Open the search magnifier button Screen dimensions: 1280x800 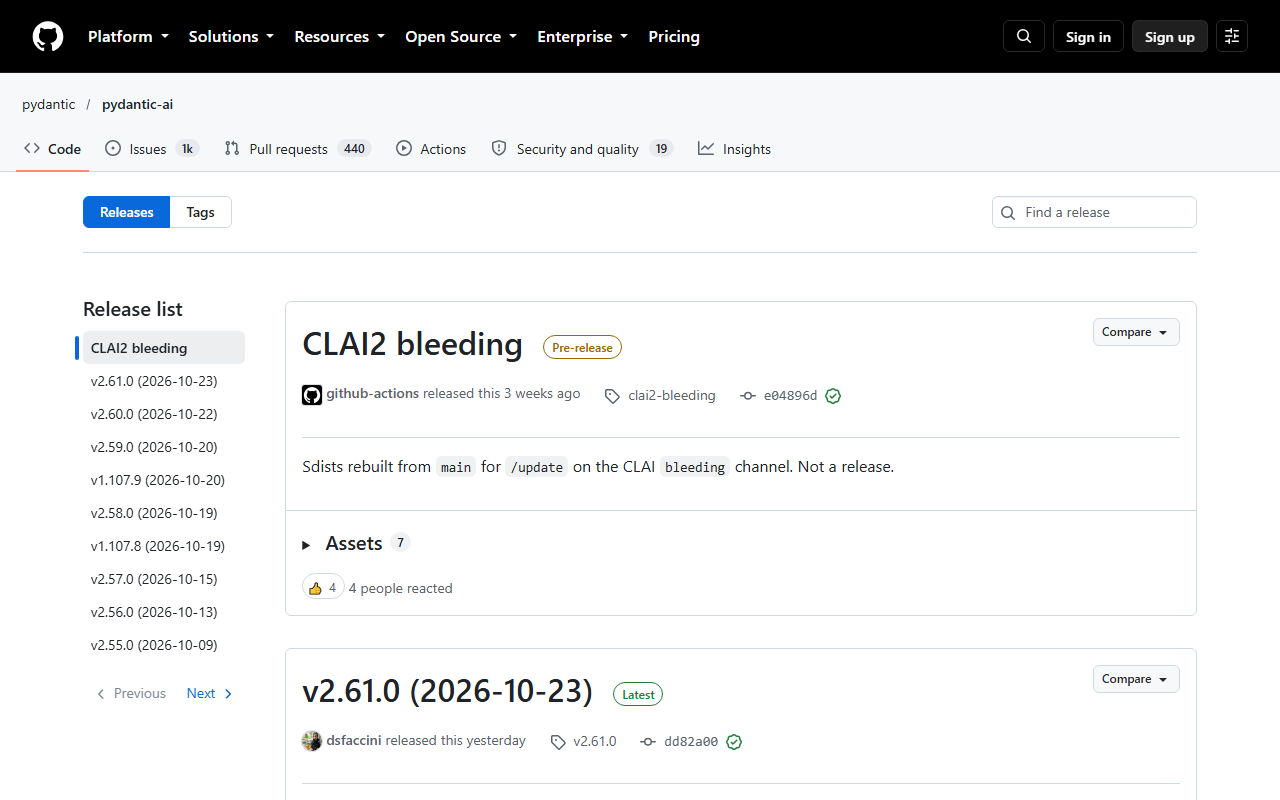[1024, 37]
